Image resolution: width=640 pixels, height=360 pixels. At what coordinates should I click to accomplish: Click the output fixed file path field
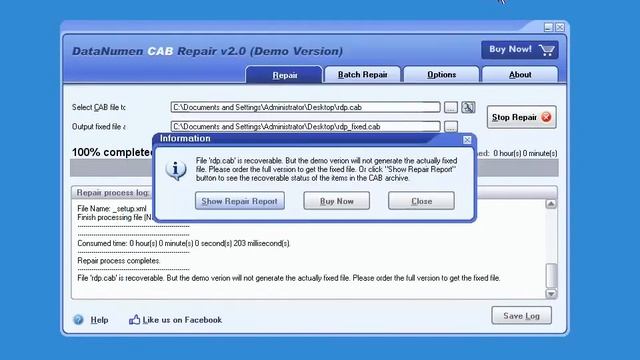[305, 127]
